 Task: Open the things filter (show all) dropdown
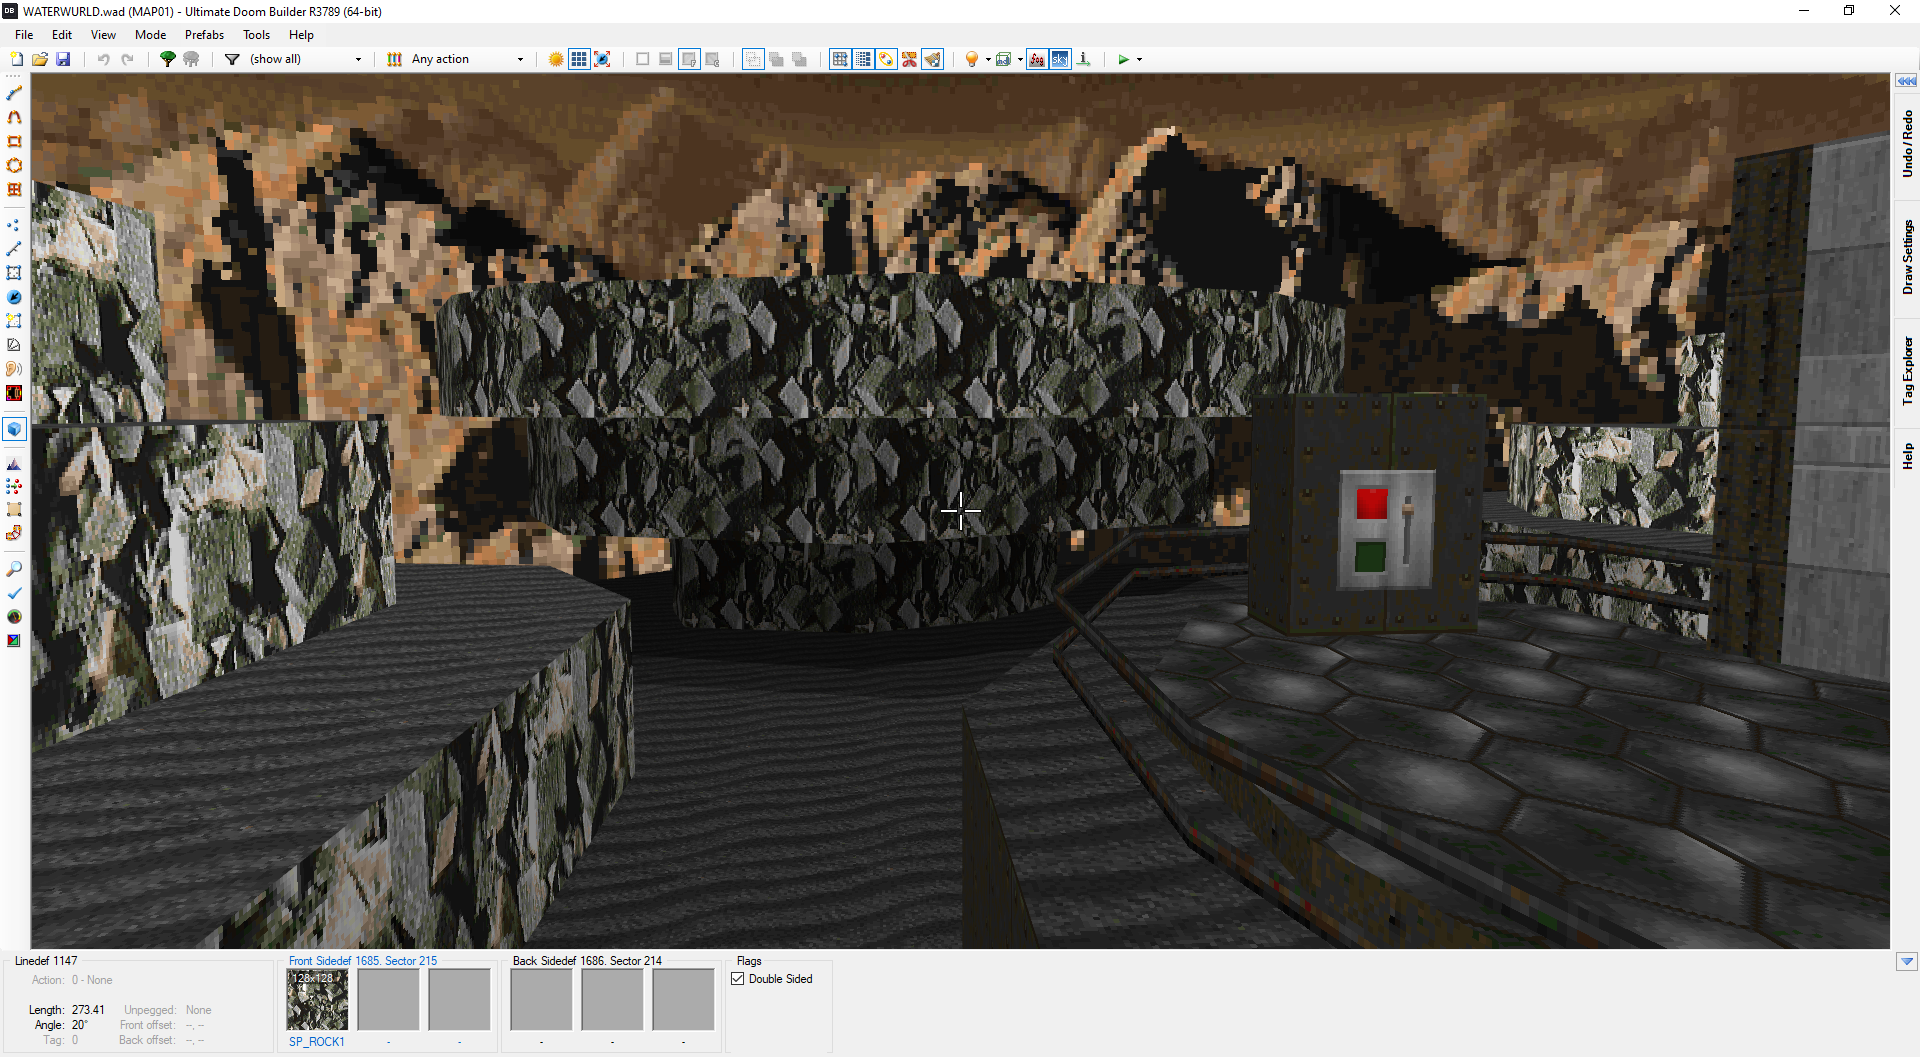pyautogui.click(x=305, y=59)
